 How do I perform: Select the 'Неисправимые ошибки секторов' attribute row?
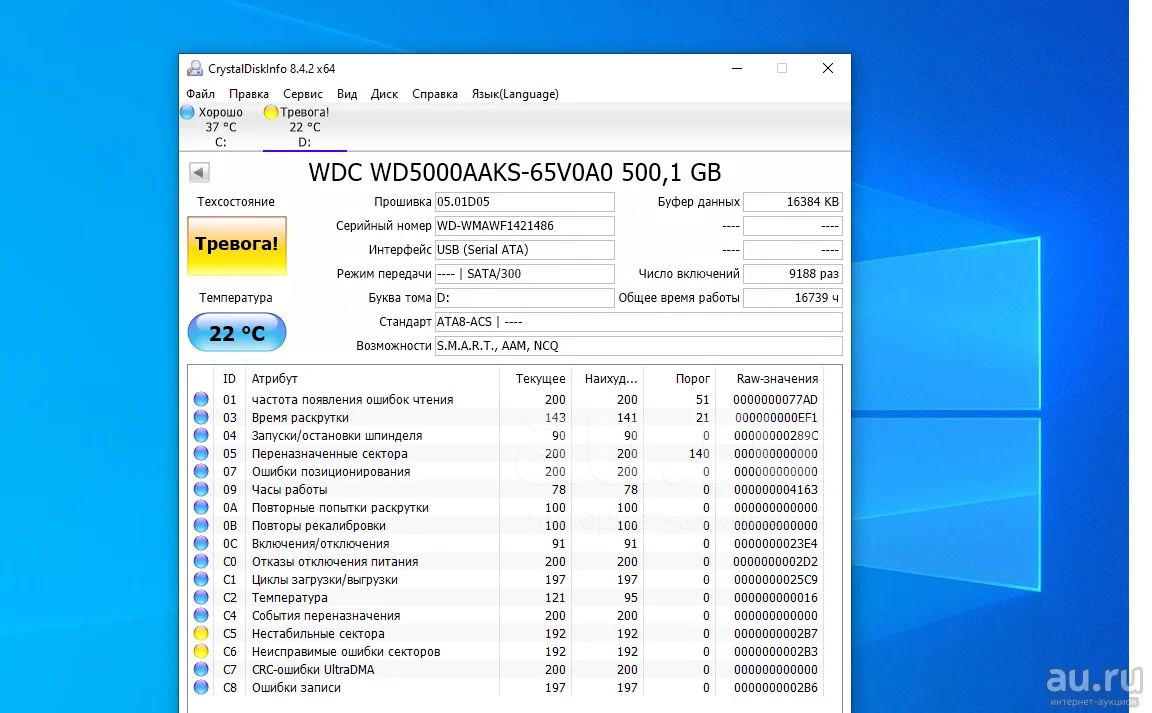[507, 651]
